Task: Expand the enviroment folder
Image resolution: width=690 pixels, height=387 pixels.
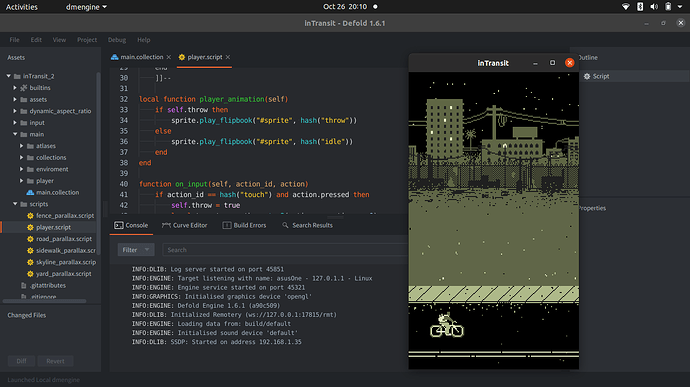Action: (22, 169)
